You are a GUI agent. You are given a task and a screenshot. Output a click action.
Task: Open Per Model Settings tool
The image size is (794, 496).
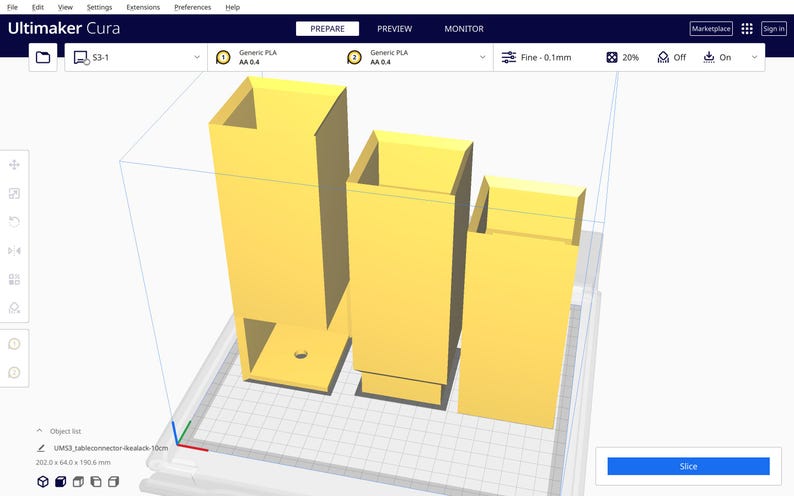tap(14, 279)
